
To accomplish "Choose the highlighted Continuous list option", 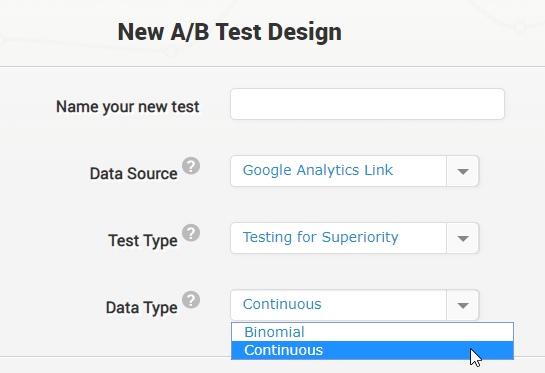I will 372,350.
